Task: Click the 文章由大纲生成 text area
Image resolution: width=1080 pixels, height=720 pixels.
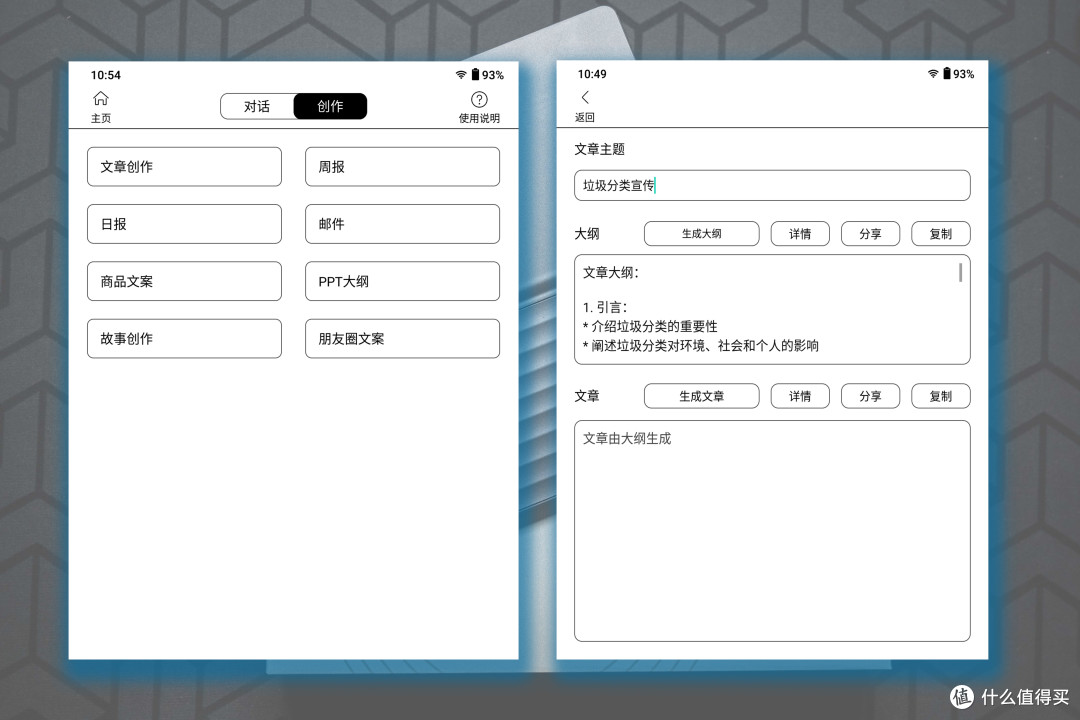Action: click(x=772, y=531)
